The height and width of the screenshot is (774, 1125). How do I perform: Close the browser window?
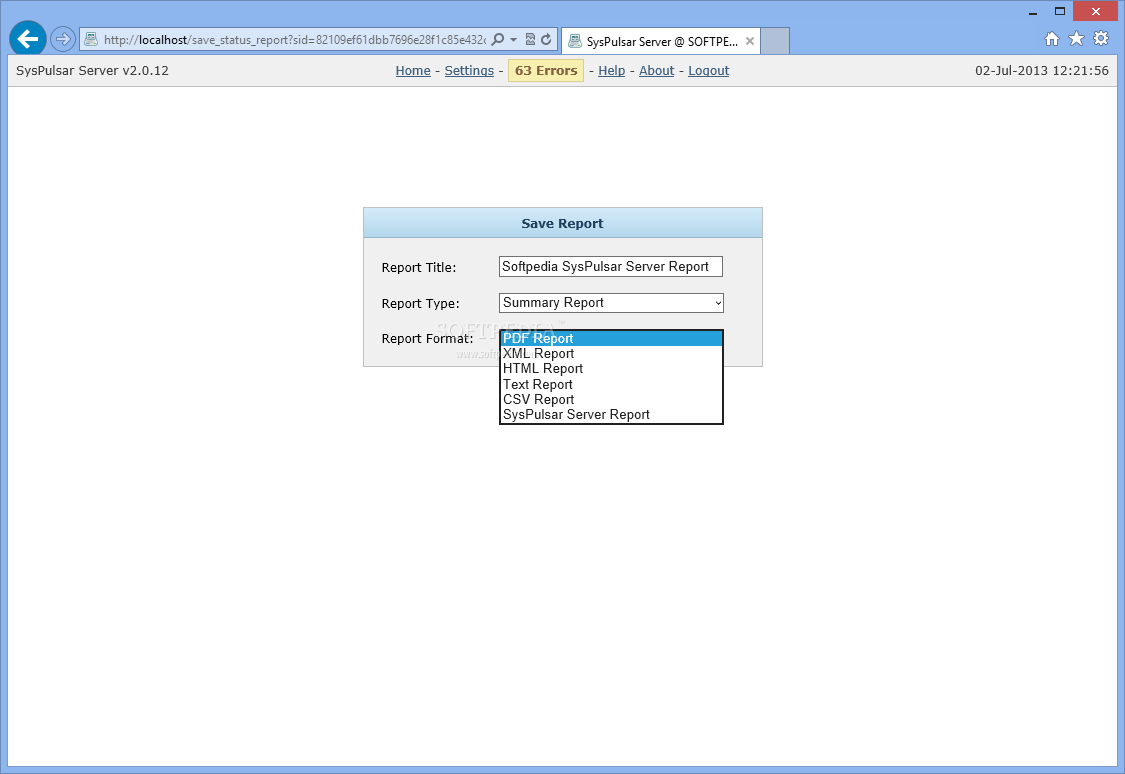[1096, 11]
